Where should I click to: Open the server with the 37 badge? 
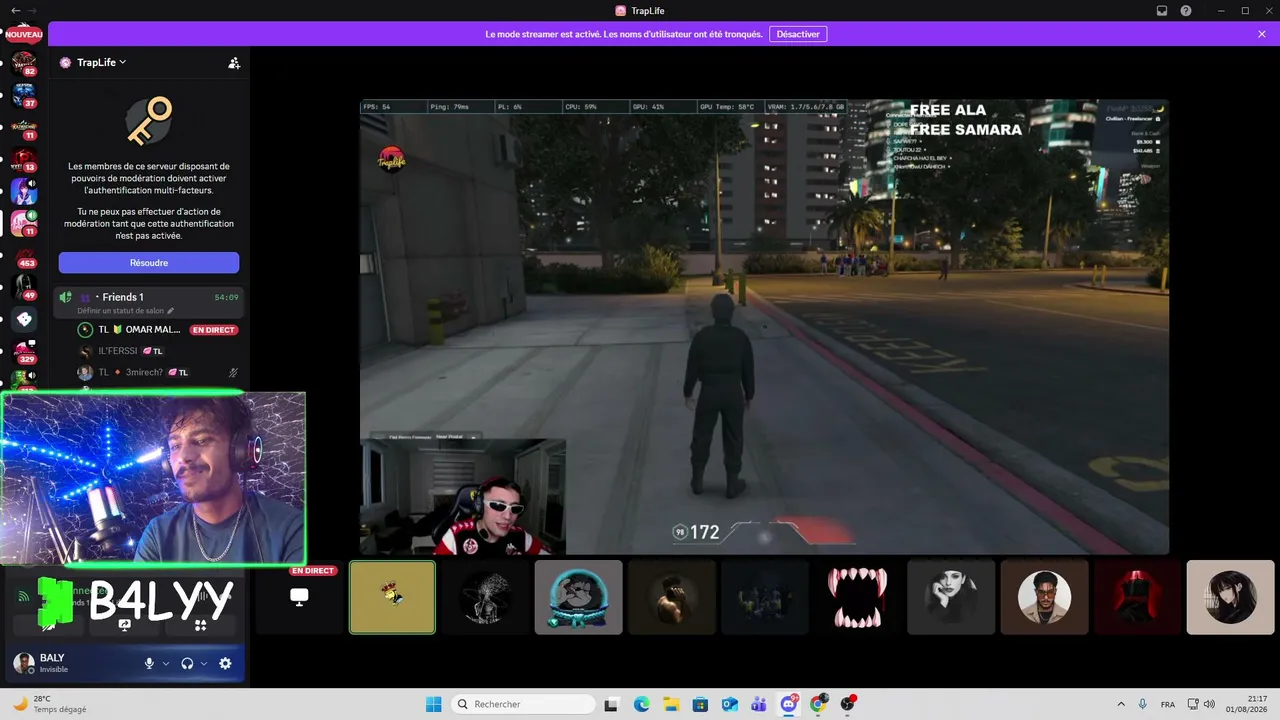click(x=22, y=96)
